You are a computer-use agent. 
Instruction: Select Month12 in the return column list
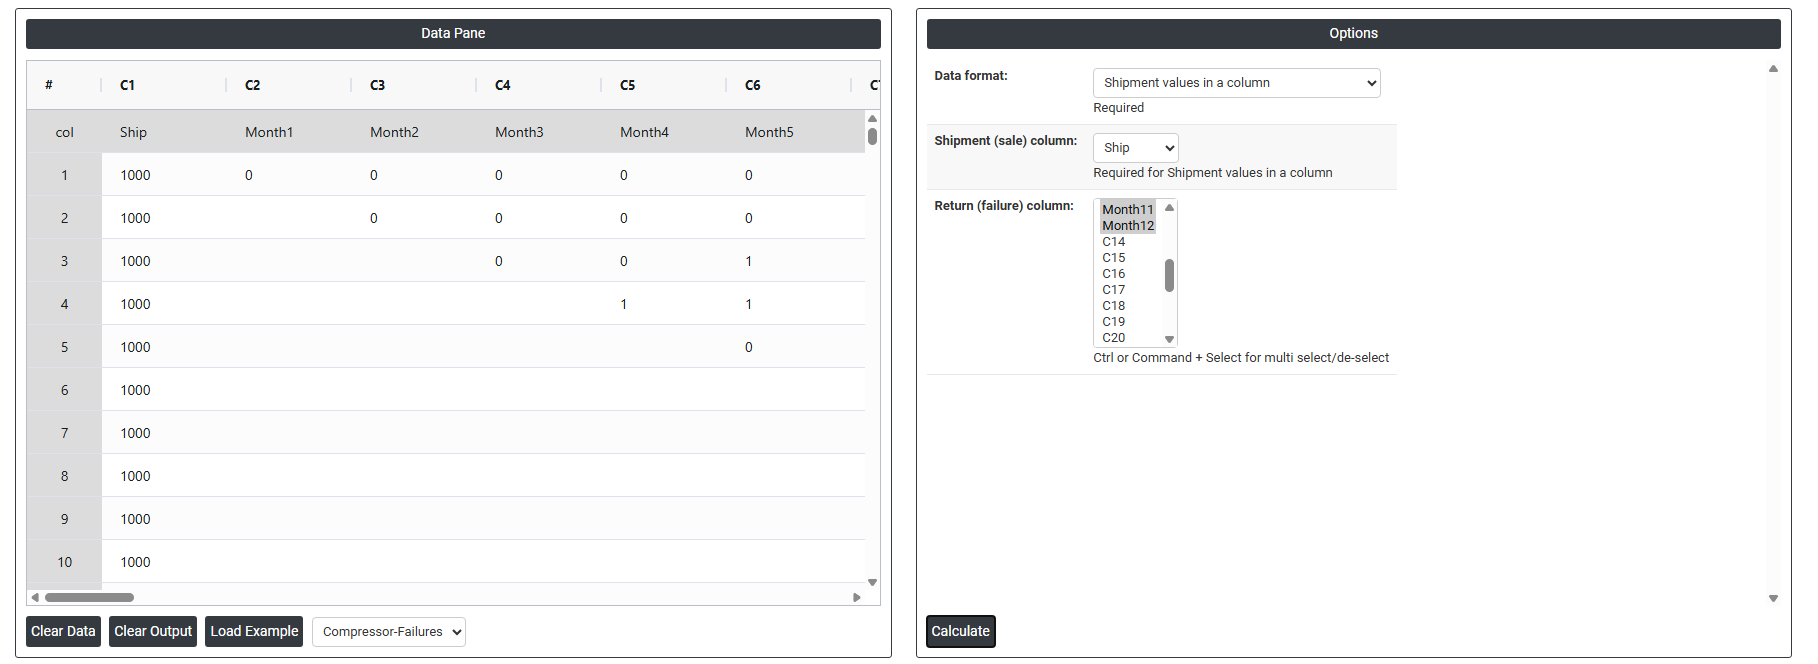coord(1127,226)
